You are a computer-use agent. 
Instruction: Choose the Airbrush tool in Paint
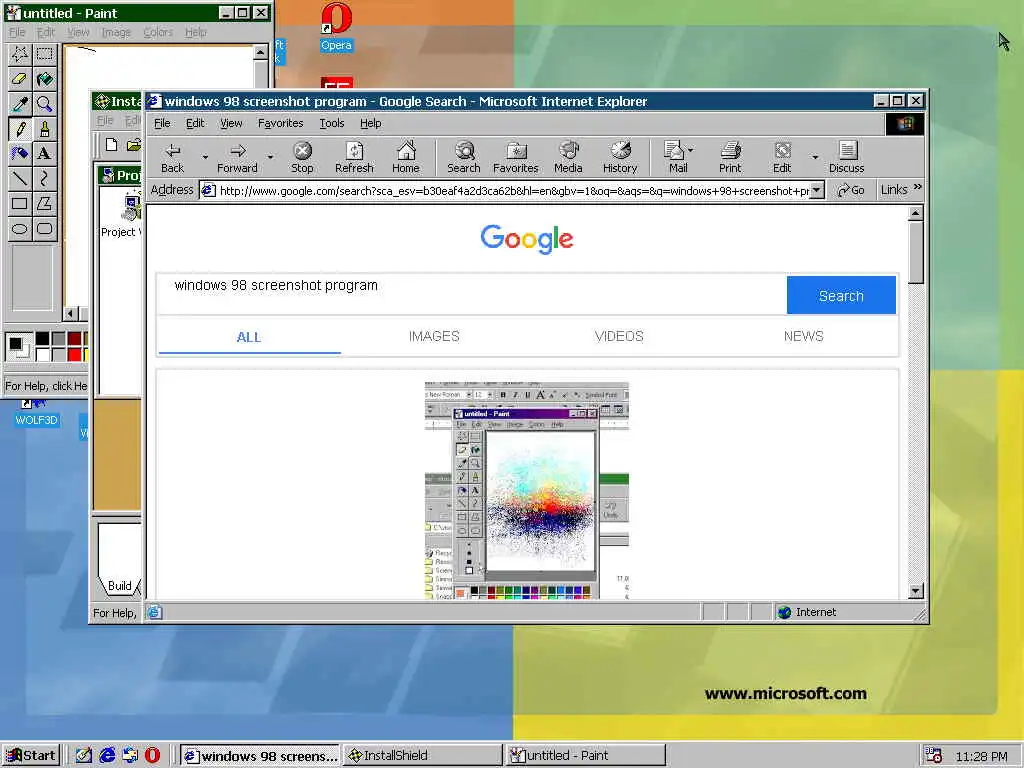[20, 153]
